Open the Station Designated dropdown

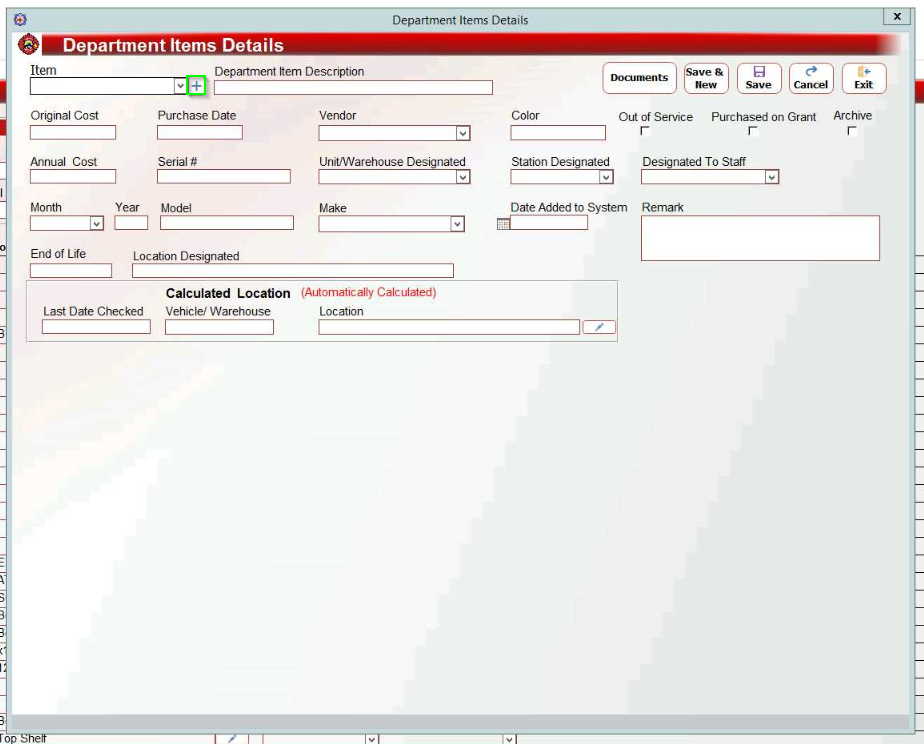(x=605, y=177)
